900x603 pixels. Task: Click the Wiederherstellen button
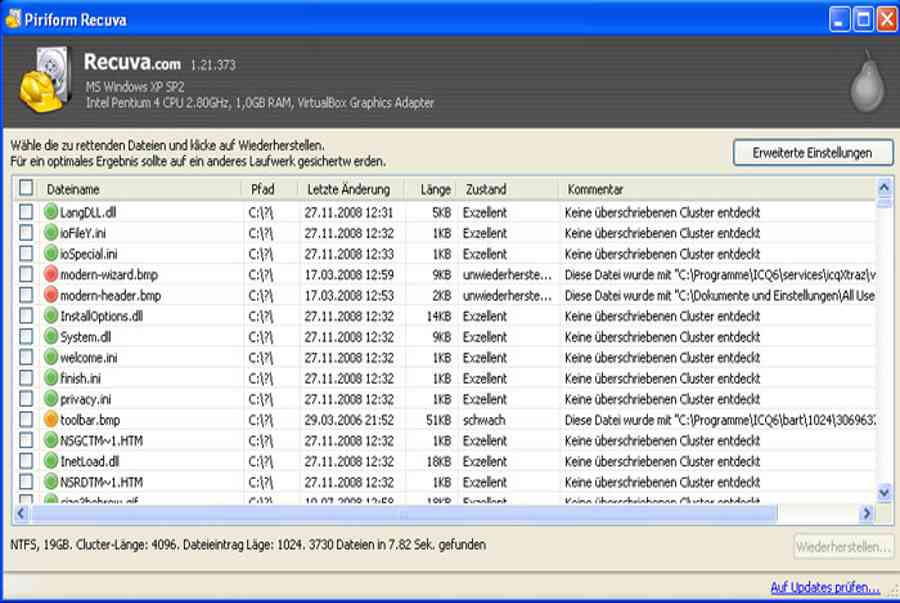point(843,547)
